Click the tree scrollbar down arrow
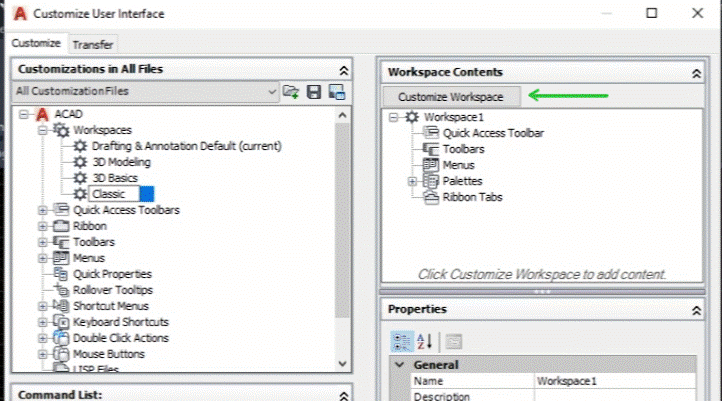 coord(342,364)
